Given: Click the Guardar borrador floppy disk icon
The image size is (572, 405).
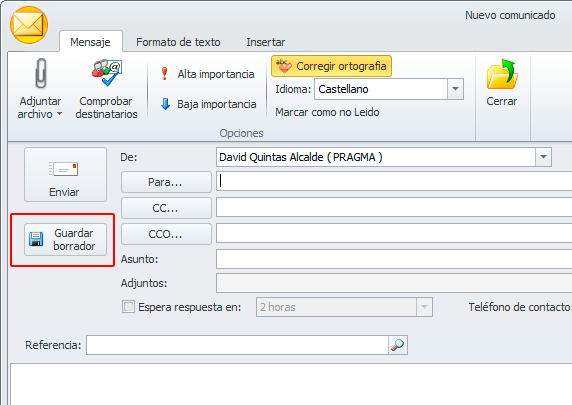Looking at the screenshot, I should click(x=36, y=239).
